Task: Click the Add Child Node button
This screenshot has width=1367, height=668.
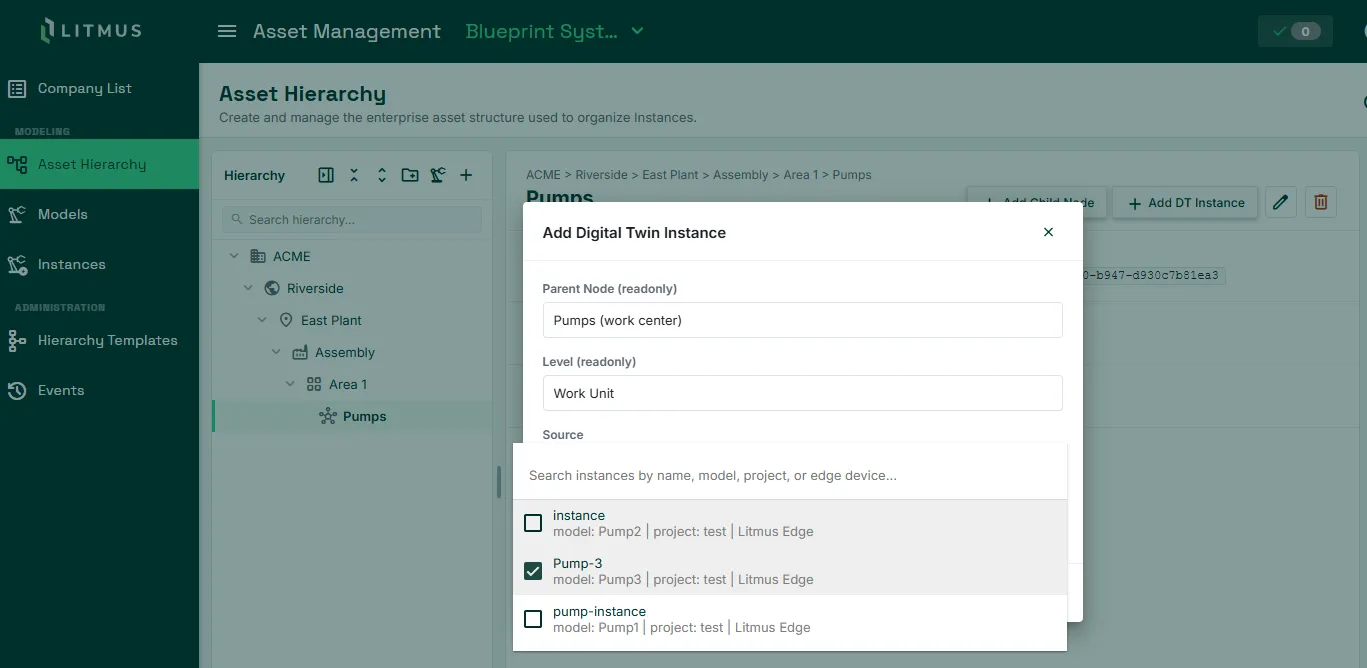Action: (x=1037, y=202)
